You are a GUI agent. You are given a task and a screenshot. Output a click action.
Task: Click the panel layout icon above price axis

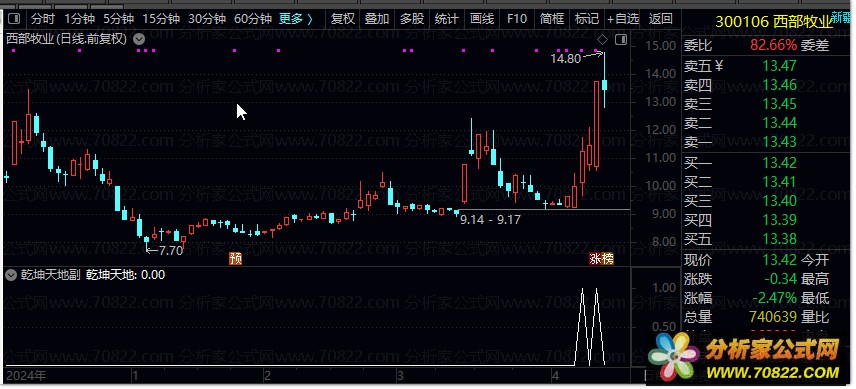click(621, 40)
